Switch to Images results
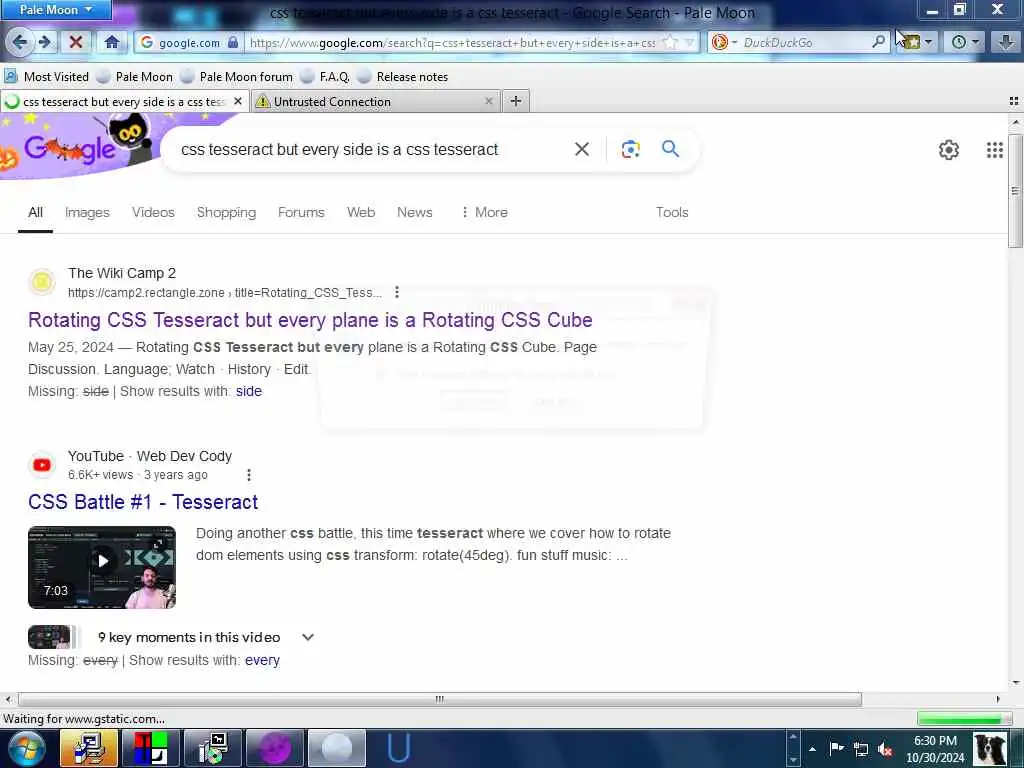1024x768 pixels. click(88, 212)
